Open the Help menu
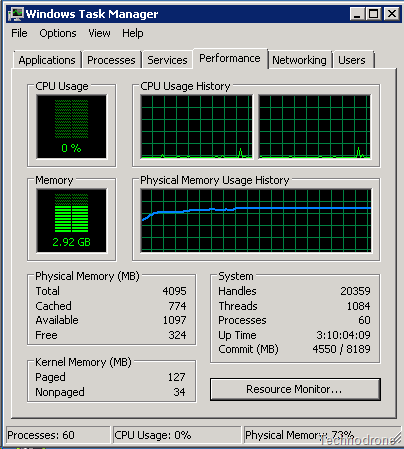This screenshot has height=449, width=404. coord(133,33)
